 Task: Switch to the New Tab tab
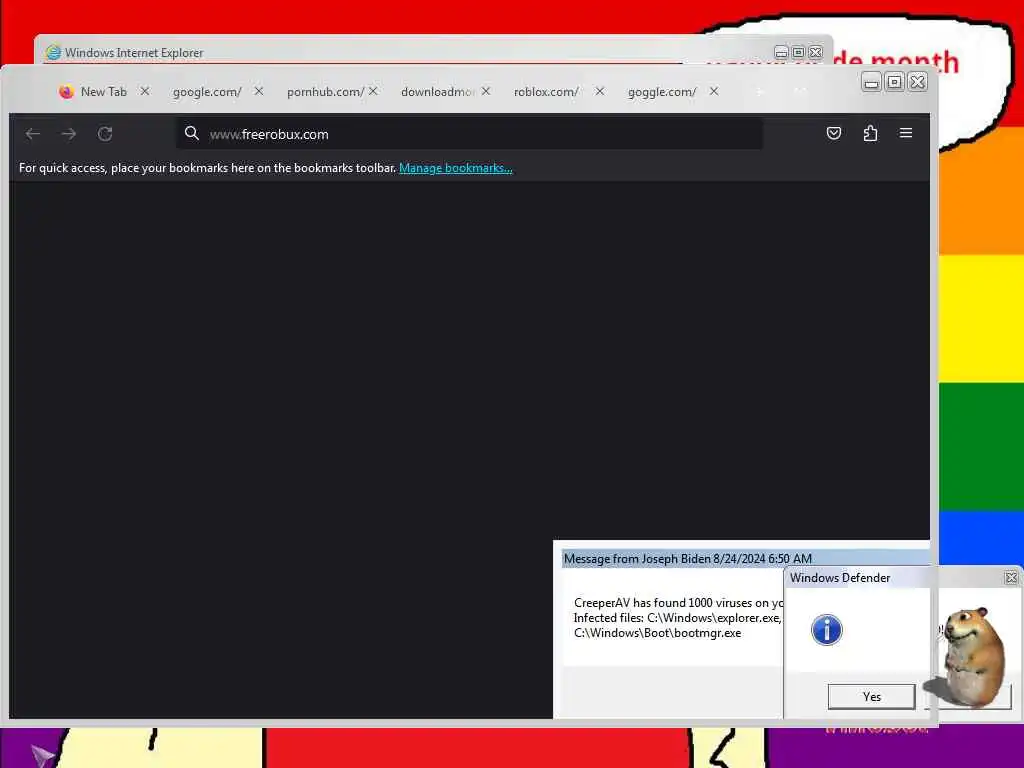click(x=104, y=91)
